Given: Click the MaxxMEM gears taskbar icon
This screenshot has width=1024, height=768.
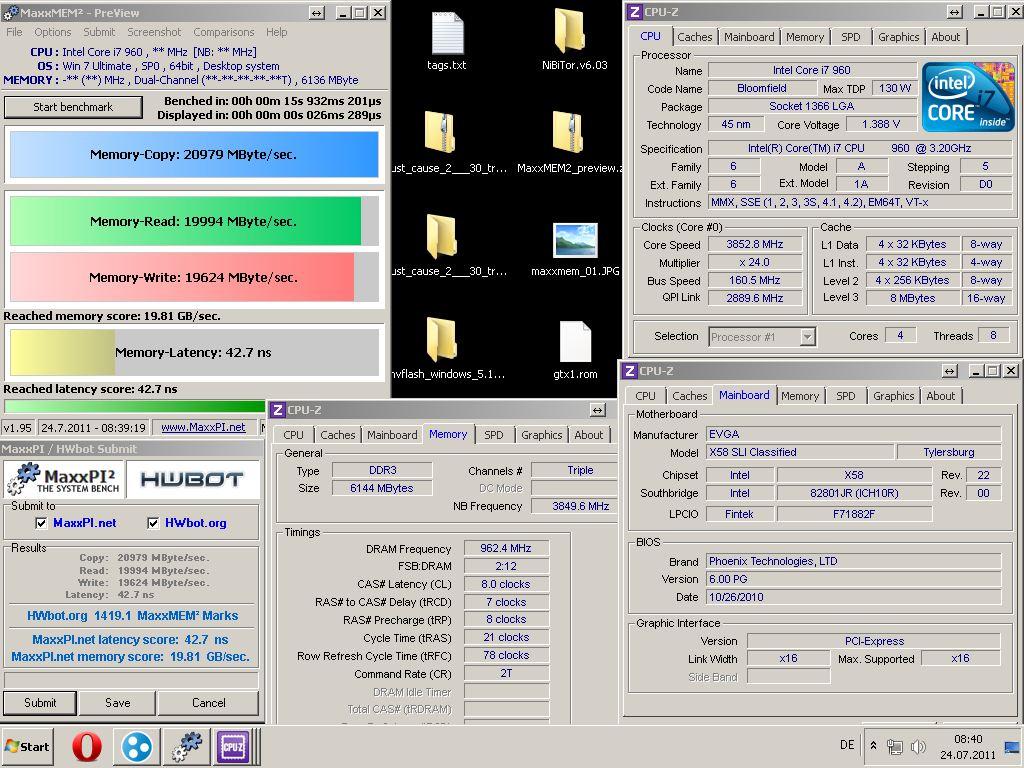Looking at the screenshot, I should (x=186, y=746).
